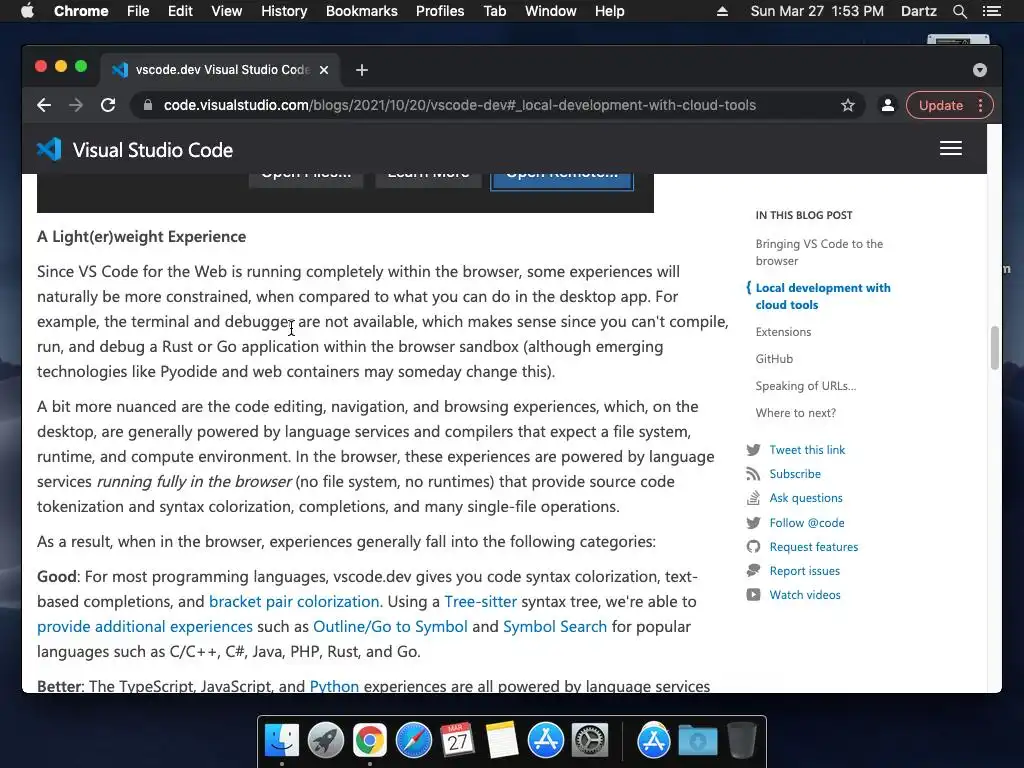Open the Tab menu
This screenshot has width=1024, height=768.
coord(495,11)
